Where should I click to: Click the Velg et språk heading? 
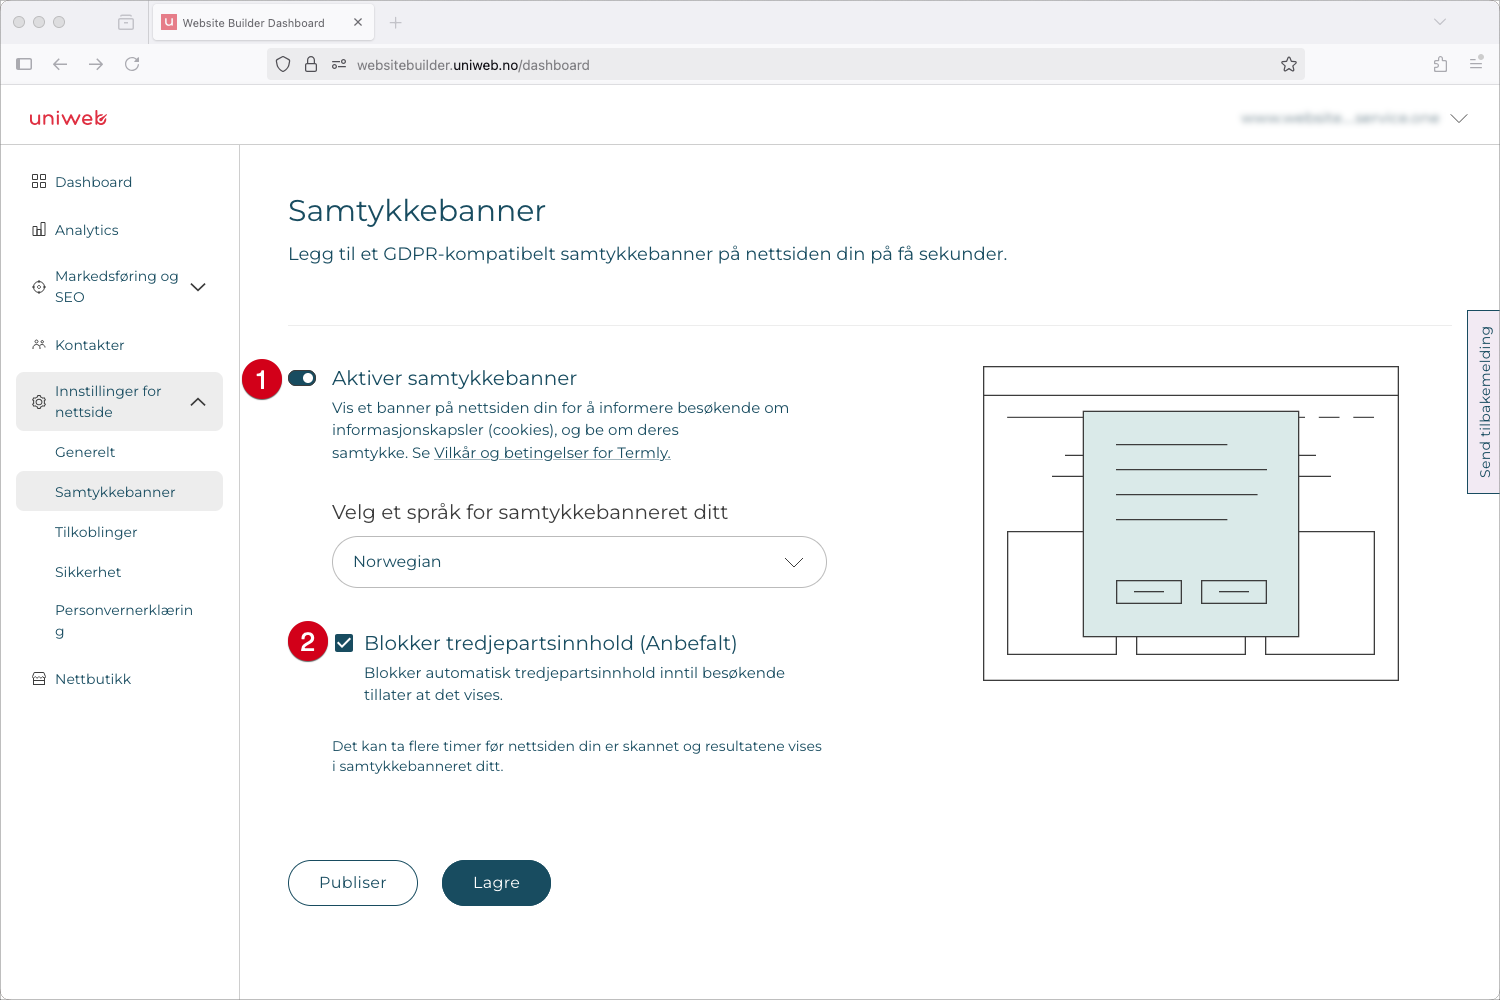click(x=530, y=512)
